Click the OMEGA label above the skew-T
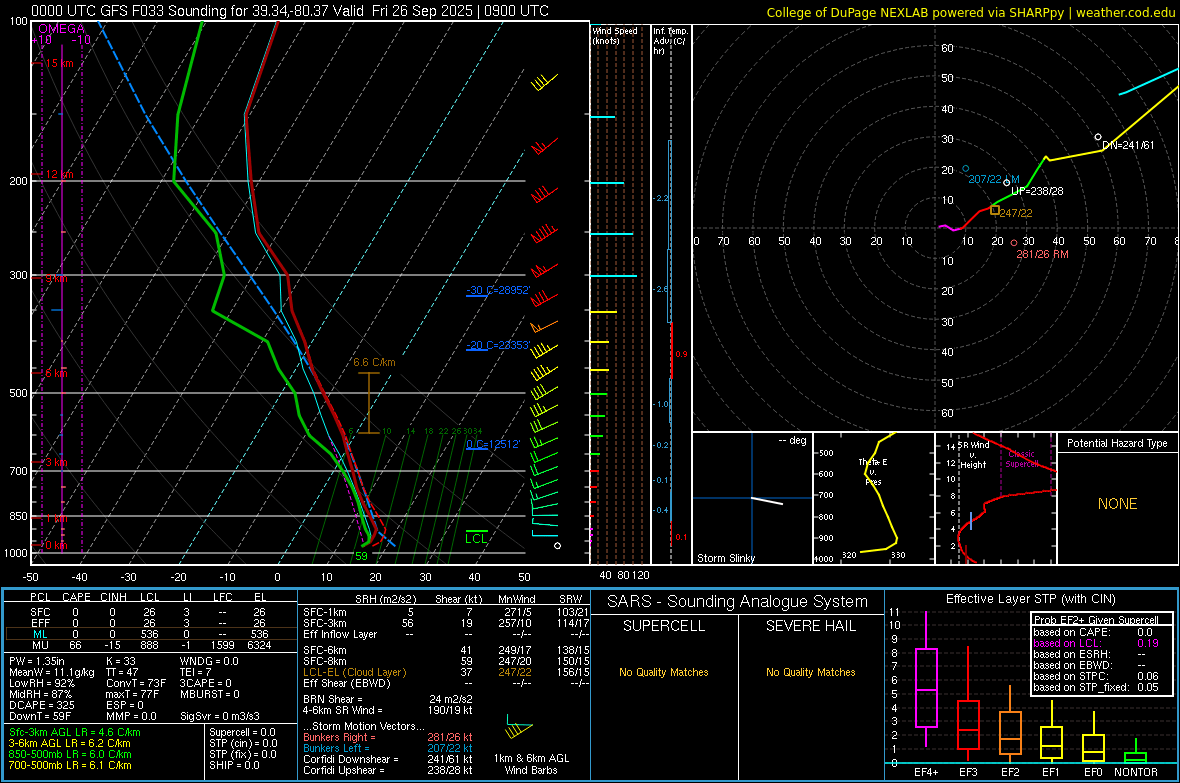The width and height of the screenshot is (1180, 783). pyautogui.click(x=61, y=29)
